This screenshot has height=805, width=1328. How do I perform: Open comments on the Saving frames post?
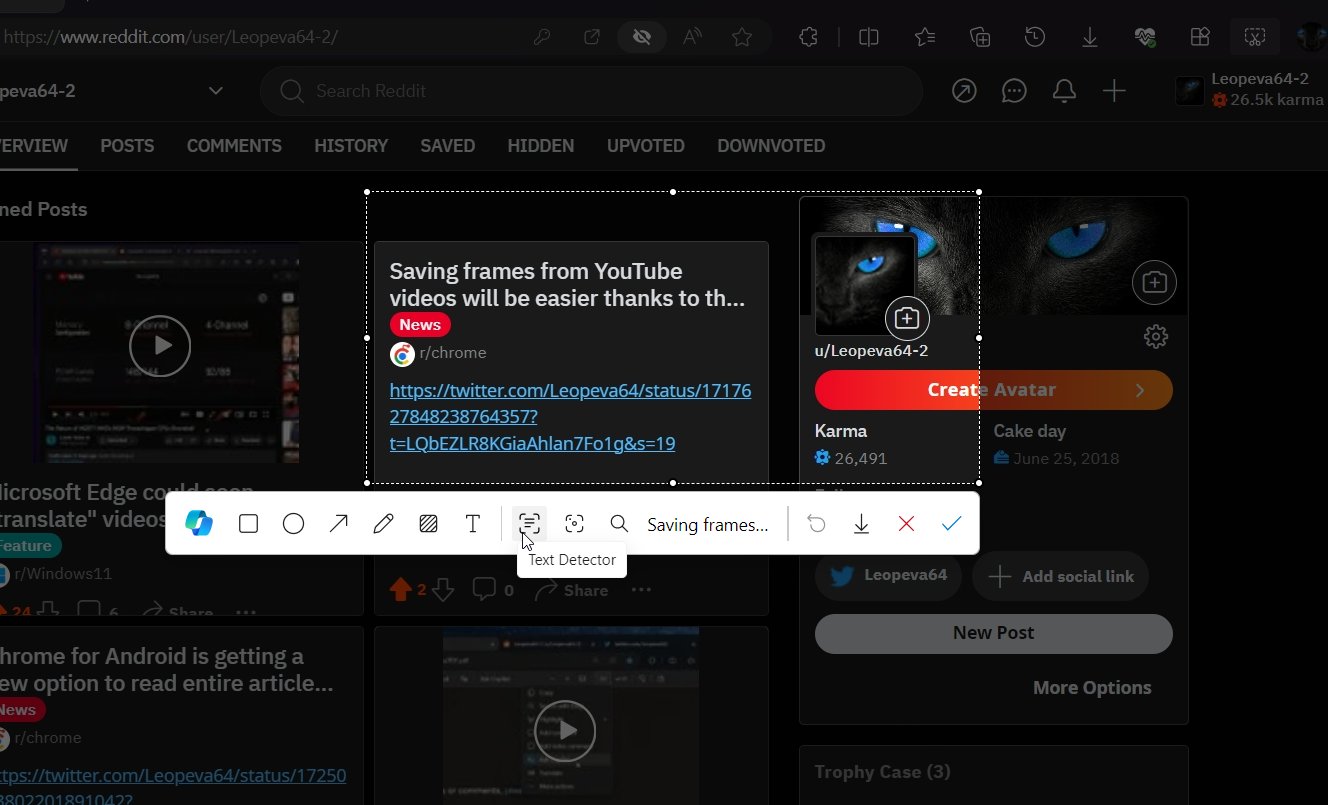click(x=493, y=590)
